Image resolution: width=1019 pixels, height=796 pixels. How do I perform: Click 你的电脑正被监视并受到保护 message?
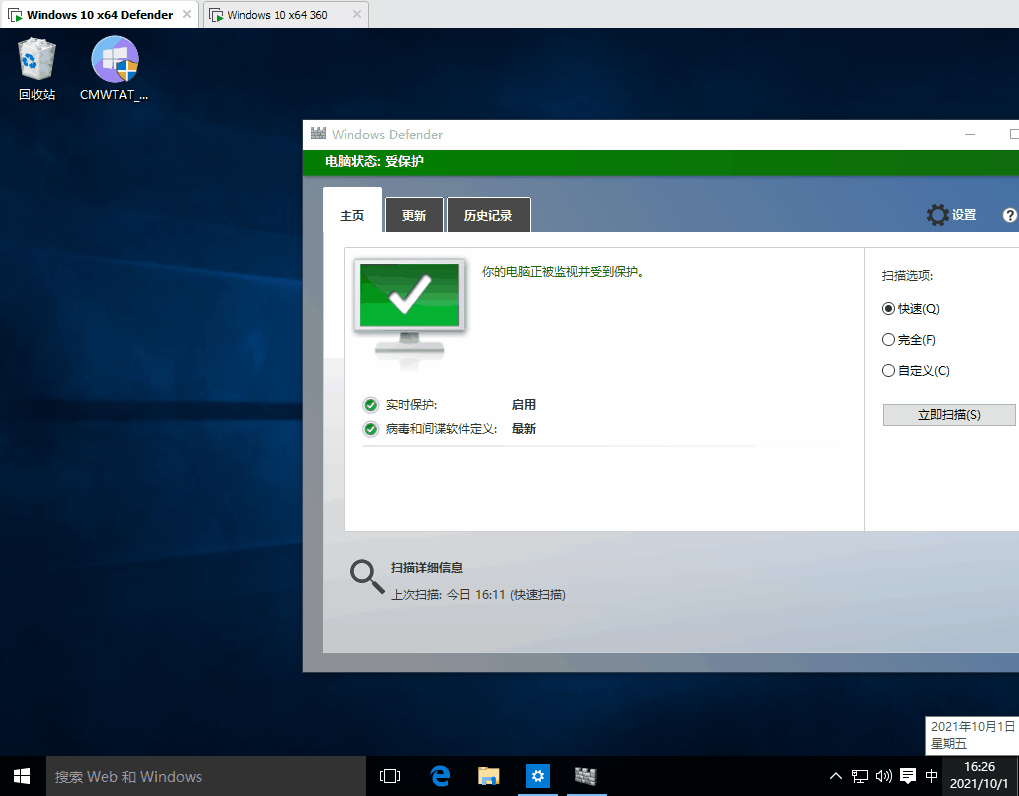point(563,272)
